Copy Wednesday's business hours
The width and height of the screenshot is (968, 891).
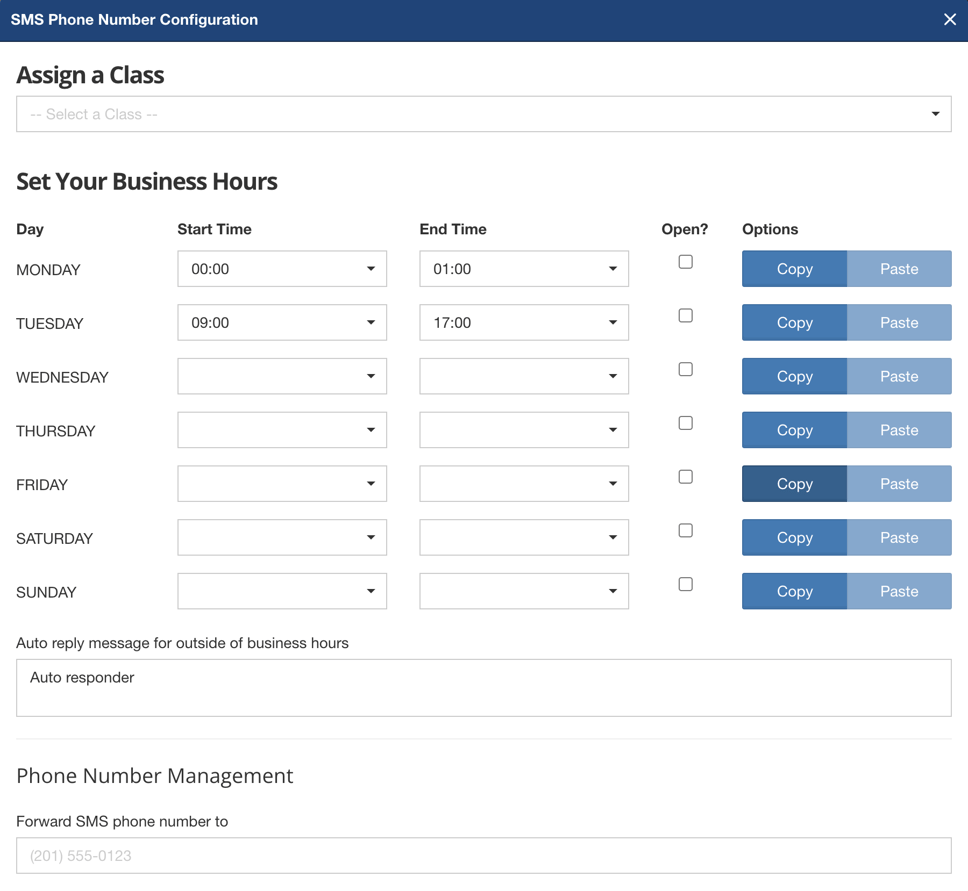794,377
